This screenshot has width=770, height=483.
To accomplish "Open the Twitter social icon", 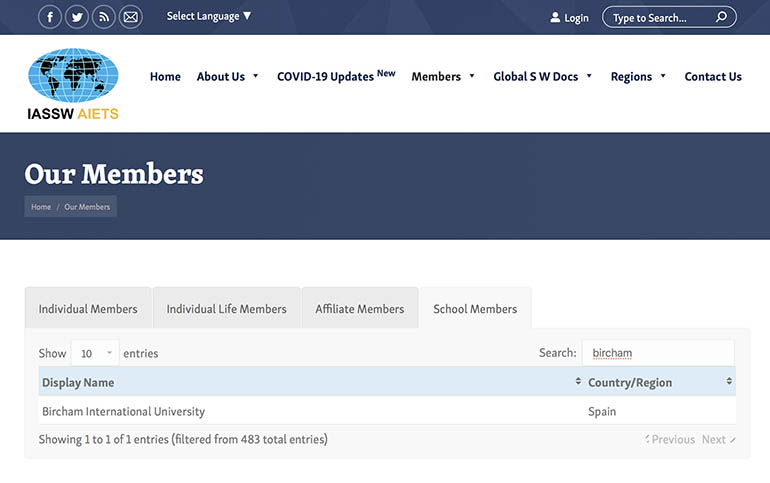I will coord(77,17).
